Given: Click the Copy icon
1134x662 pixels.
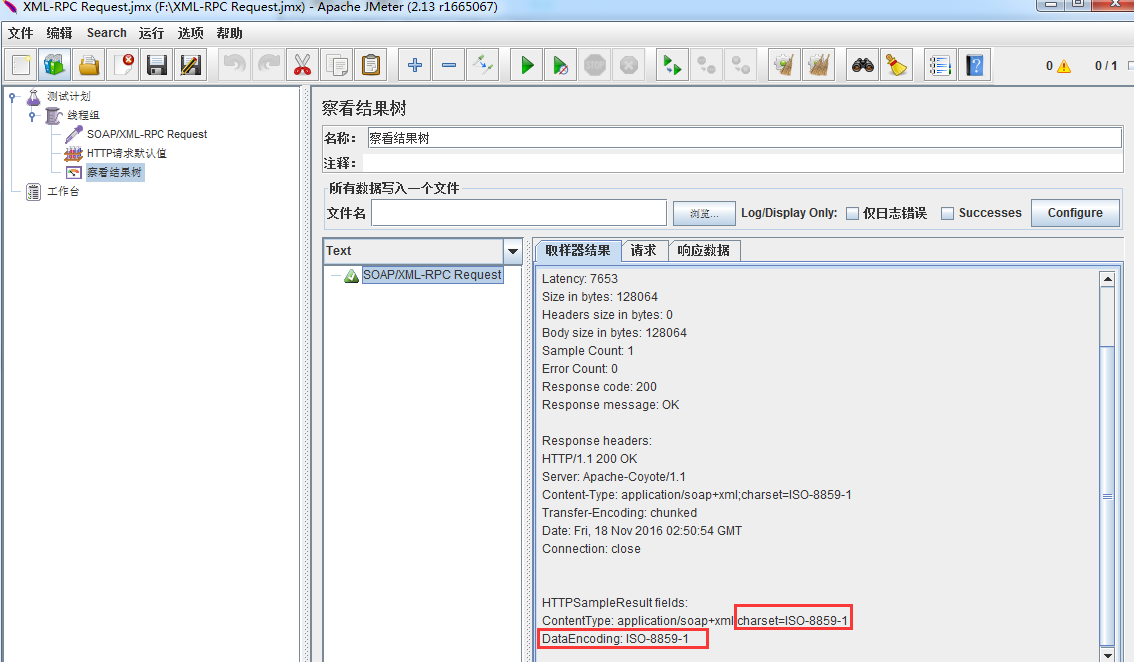Looking at the screenshot, I should (x=337, y=65).
